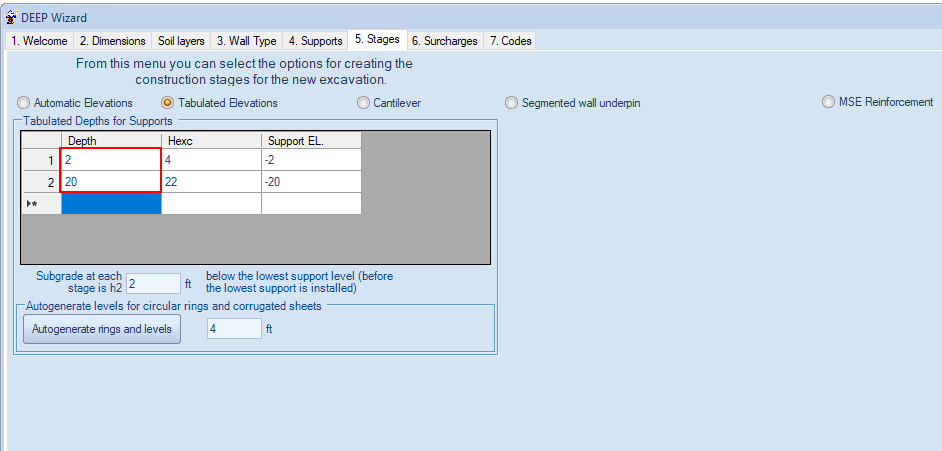Go to the Soil layers tab
The width and height of the screenshot is (942, 451).
(181, 41)
